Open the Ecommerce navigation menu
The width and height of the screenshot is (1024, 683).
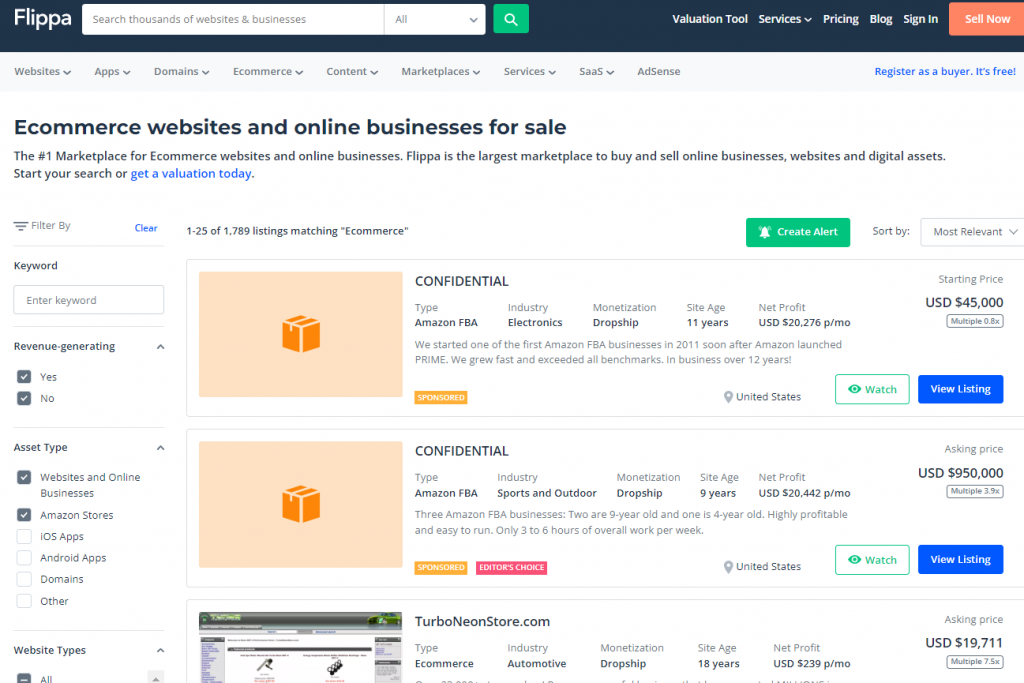pyautogui.click(x=268, y=71)
